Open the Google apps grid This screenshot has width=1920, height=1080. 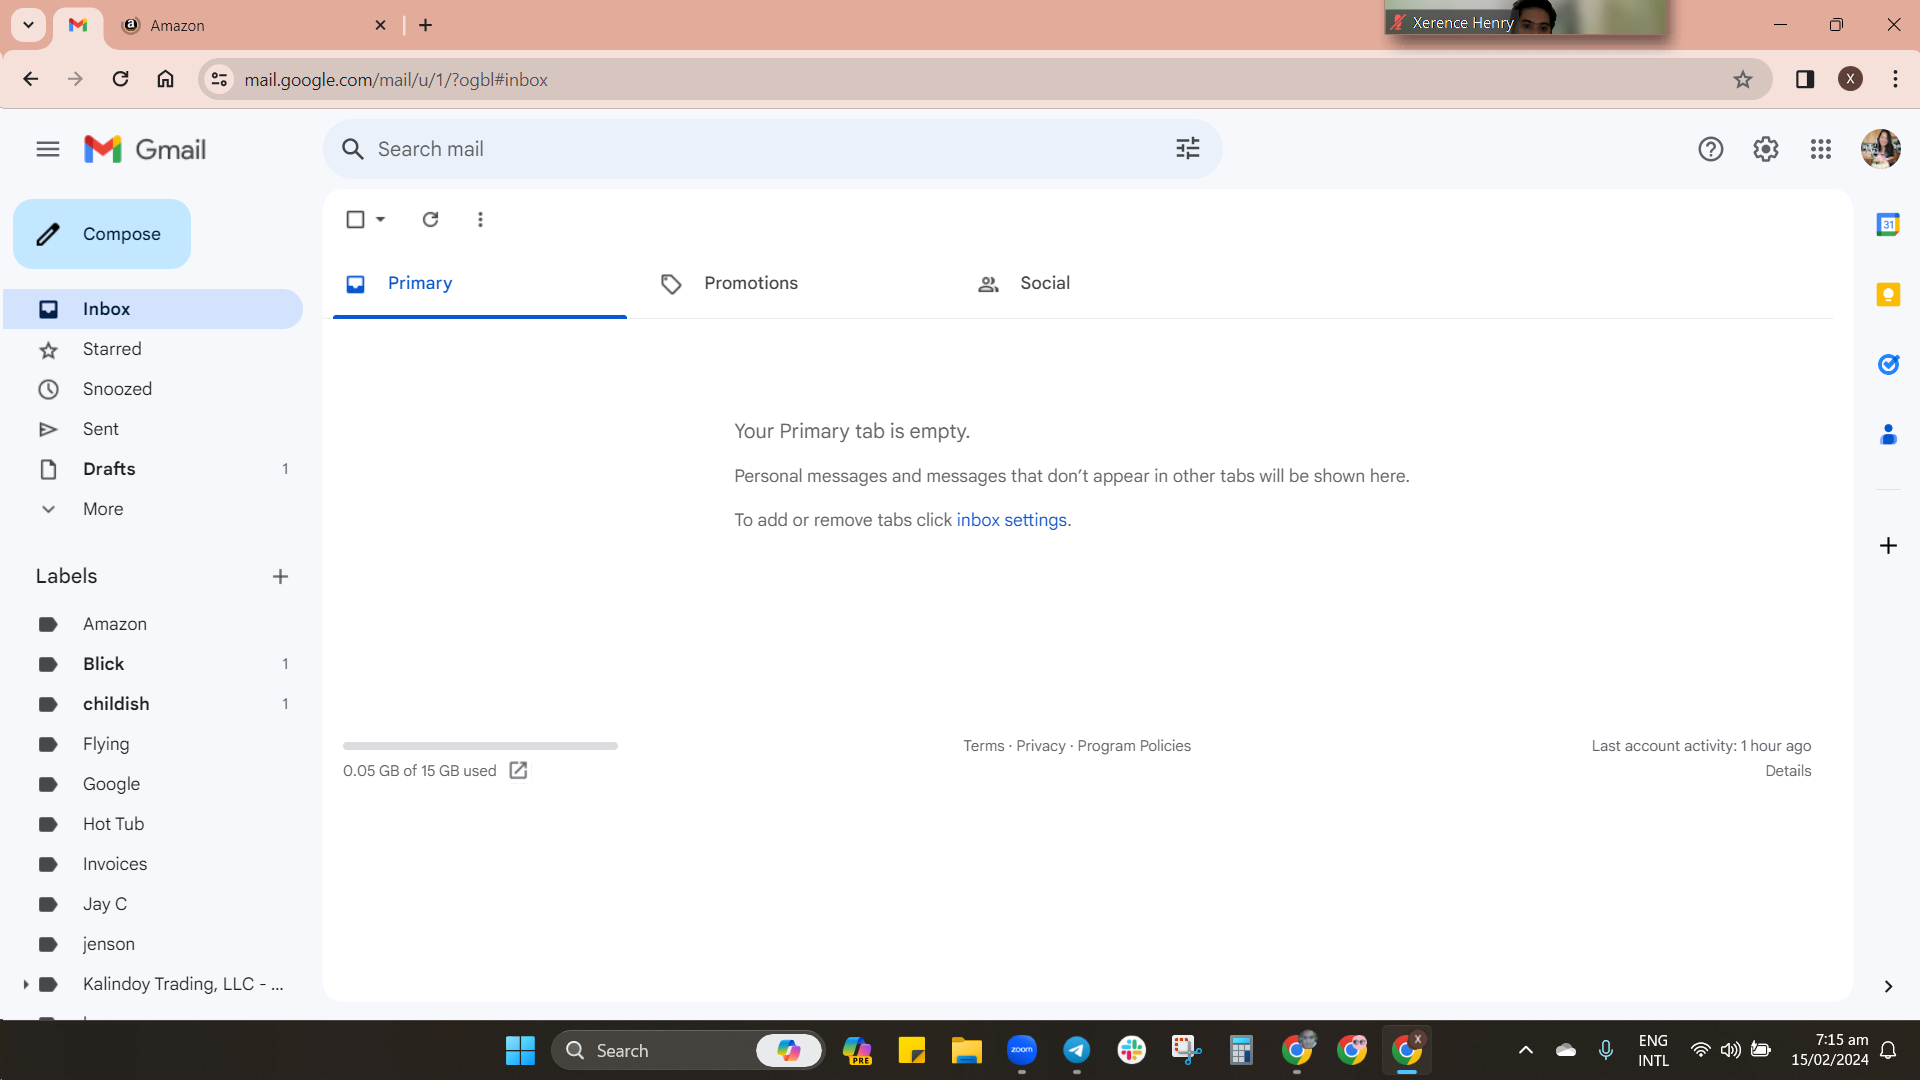tap(1820, 149)
